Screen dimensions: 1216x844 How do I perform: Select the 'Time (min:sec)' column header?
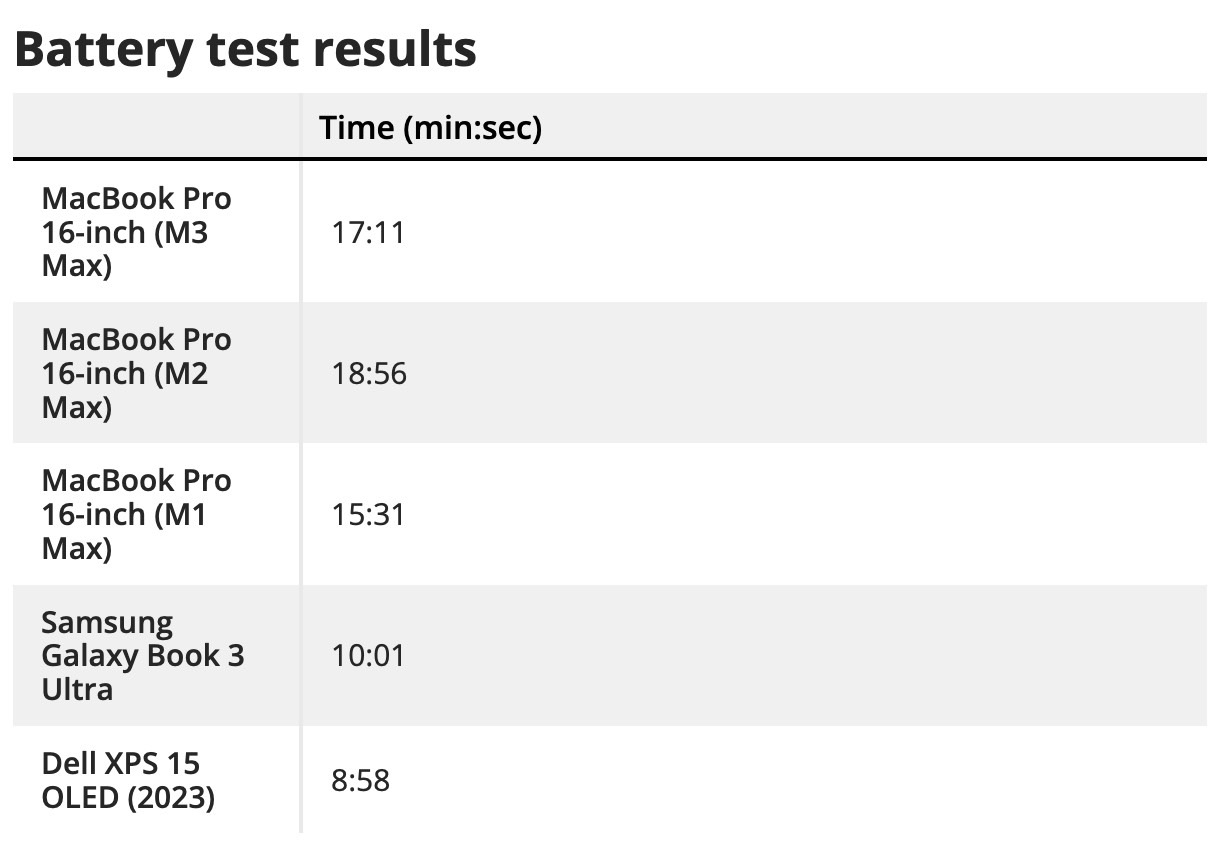(431, 127)
